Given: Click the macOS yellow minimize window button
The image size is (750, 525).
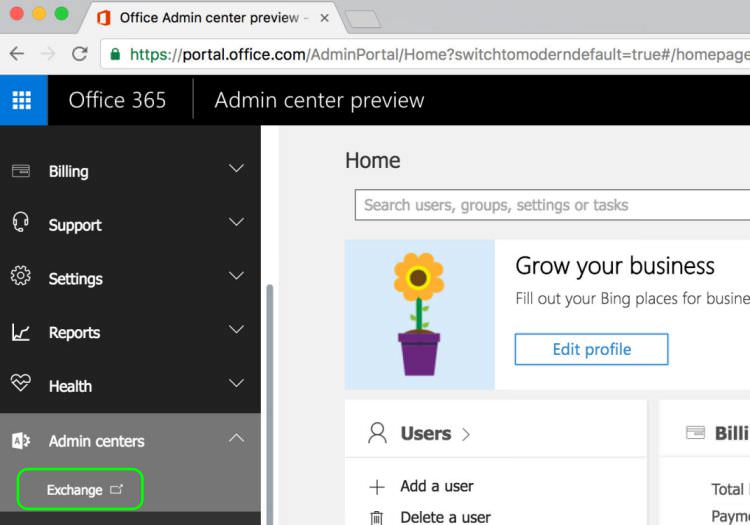Looking at the screenshot, I should 39,13.
